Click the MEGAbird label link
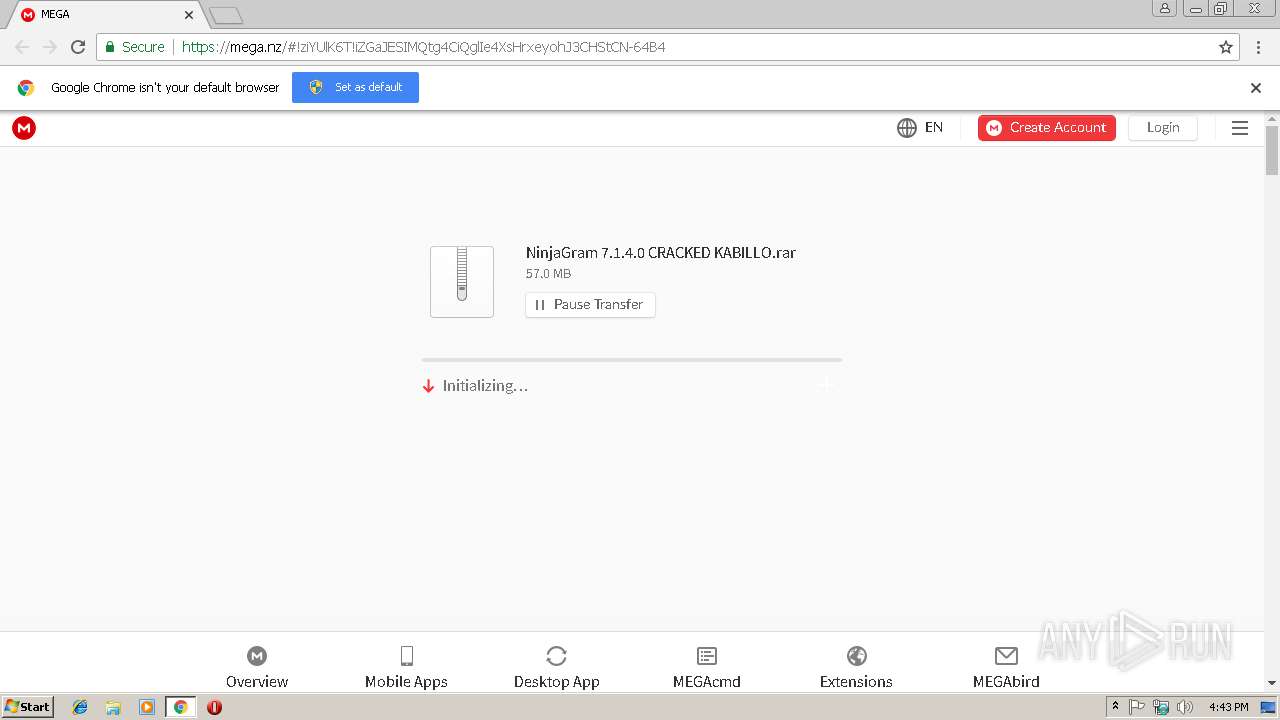This screenshot has width=1280, height=720. click(1006, 682)
